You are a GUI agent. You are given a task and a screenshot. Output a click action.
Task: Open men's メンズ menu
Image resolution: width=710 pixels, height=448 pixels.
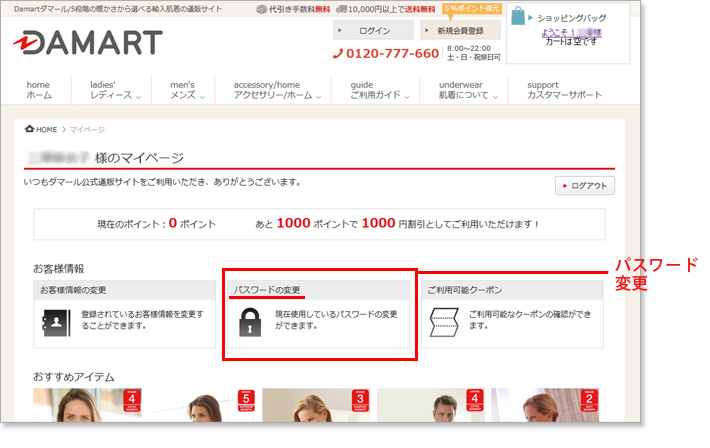pyautogui.click(x=183, y=90)
